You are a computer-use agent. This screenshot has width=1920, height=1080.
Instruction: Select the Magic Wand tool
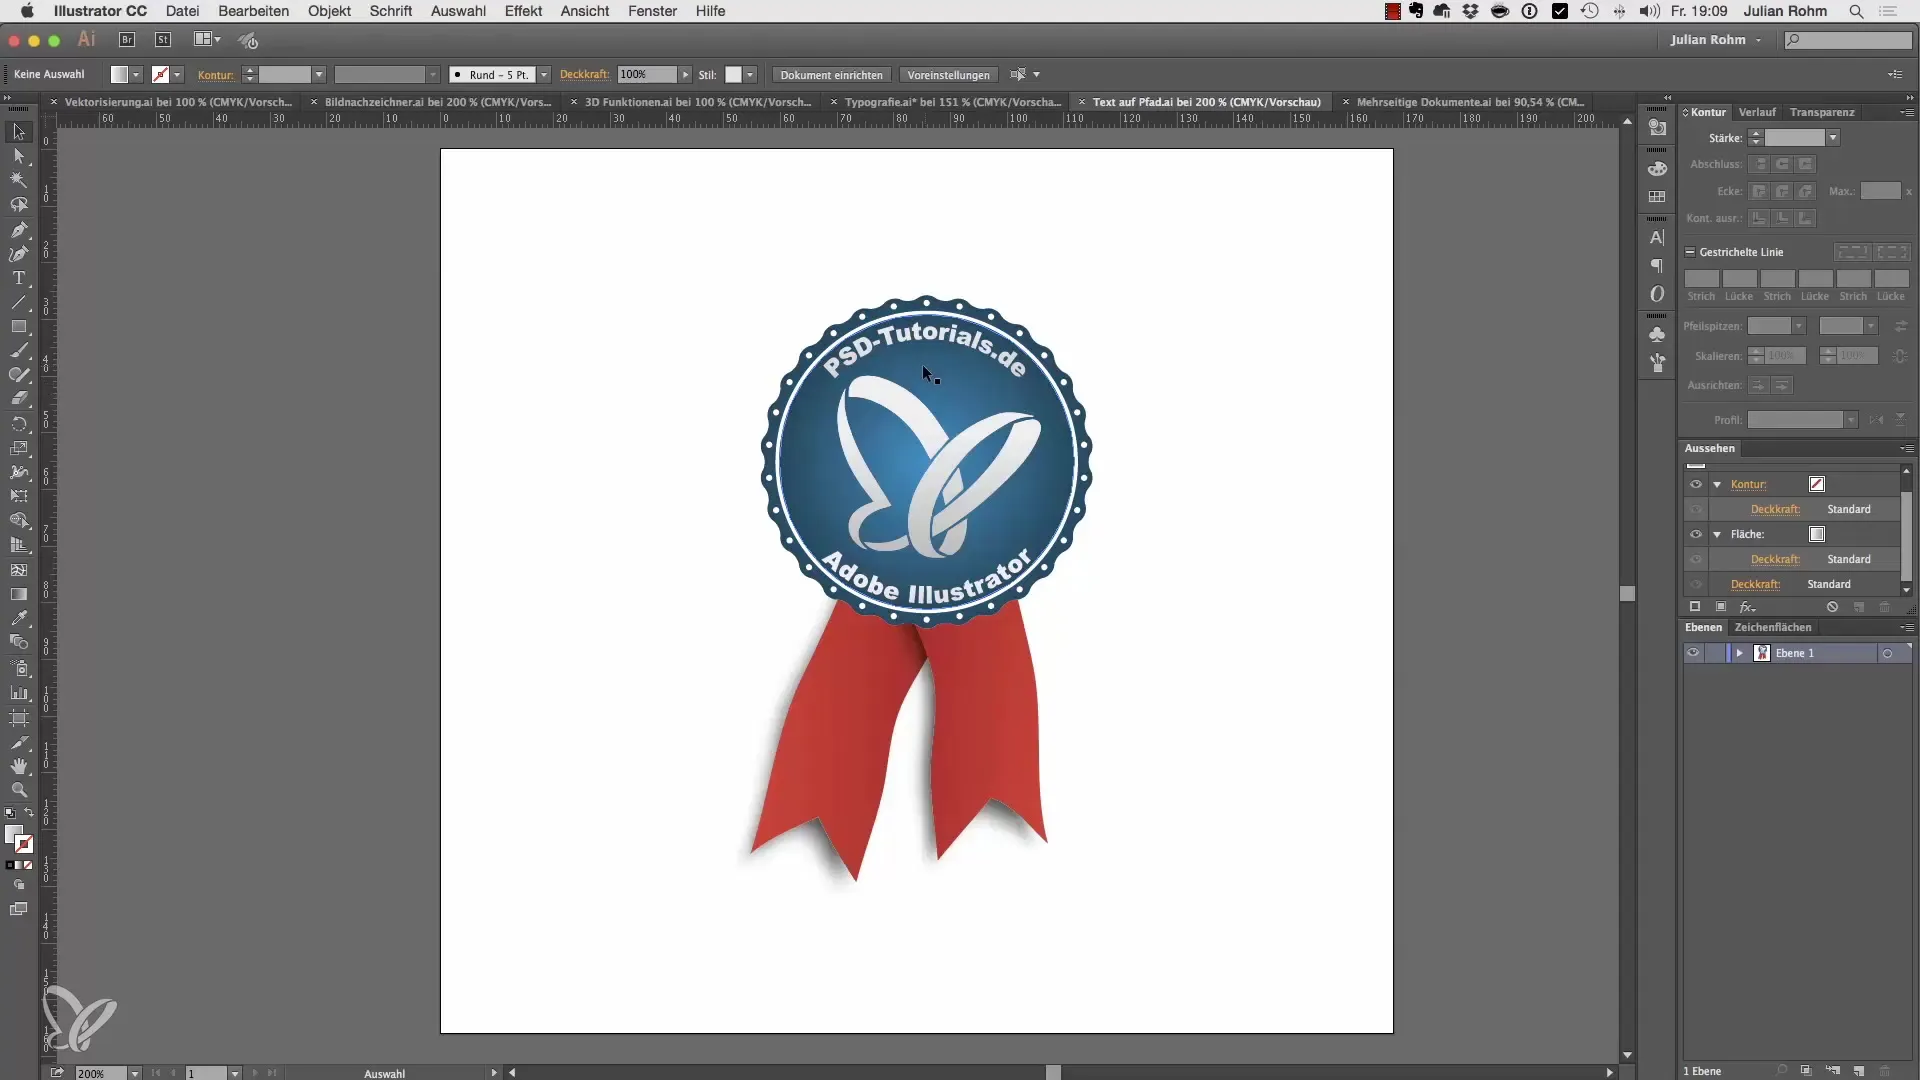[18, 180]
